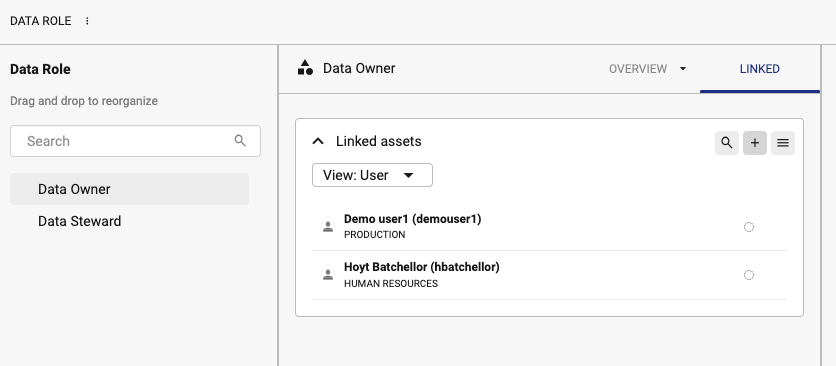Switch to the OVERVIEW tab
The width and height of the screenshot is (836, 366).
coord(638,69)
